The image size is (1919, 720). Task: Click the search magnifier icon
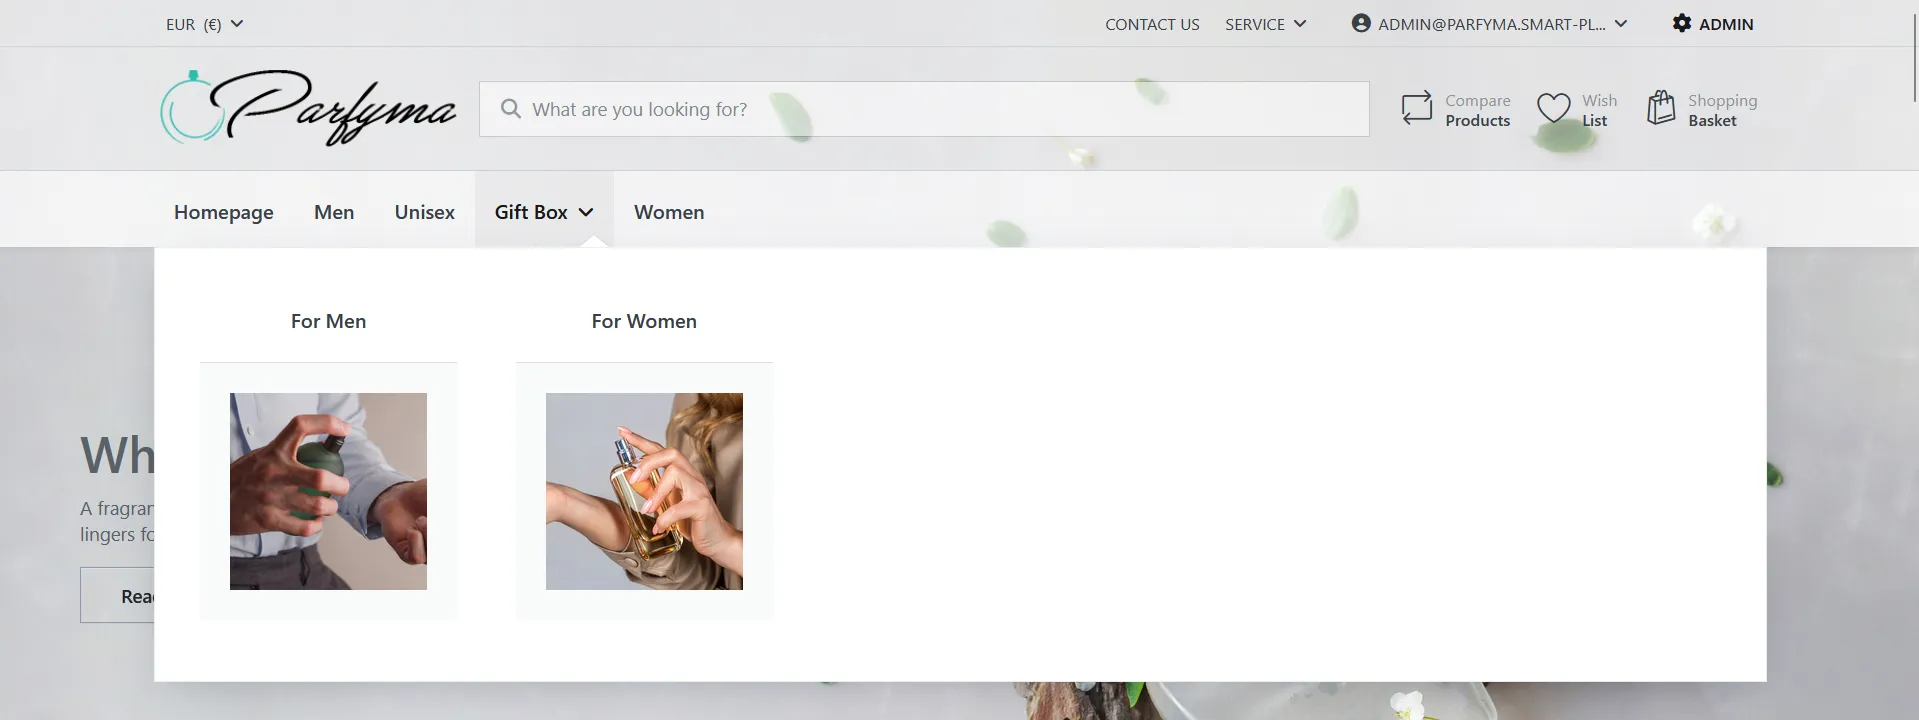pyautogui.click(x=511, y=108)
